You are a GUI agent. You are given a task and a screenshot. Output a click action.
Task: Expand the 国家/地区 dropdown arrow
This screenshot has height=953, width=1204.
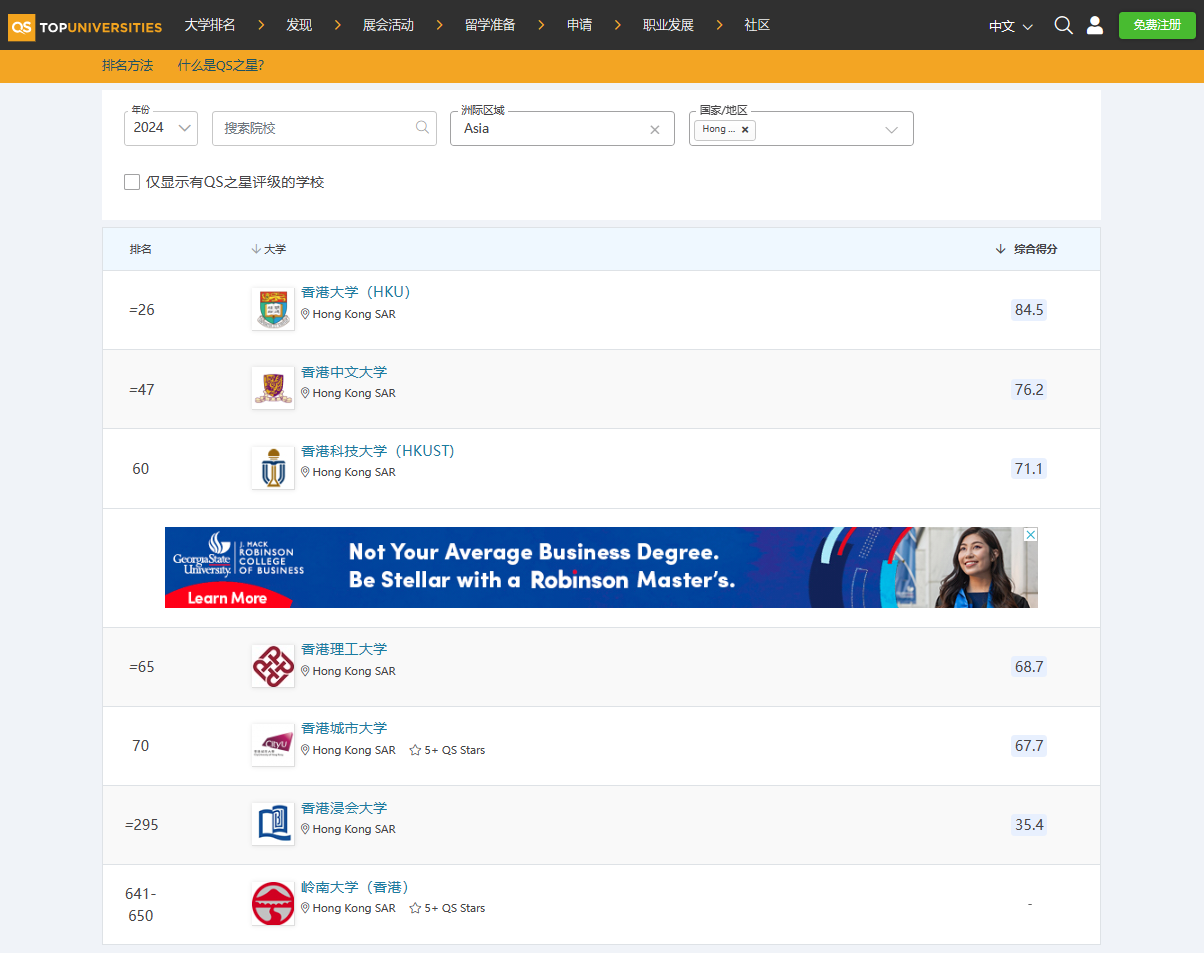click(892, 129)
